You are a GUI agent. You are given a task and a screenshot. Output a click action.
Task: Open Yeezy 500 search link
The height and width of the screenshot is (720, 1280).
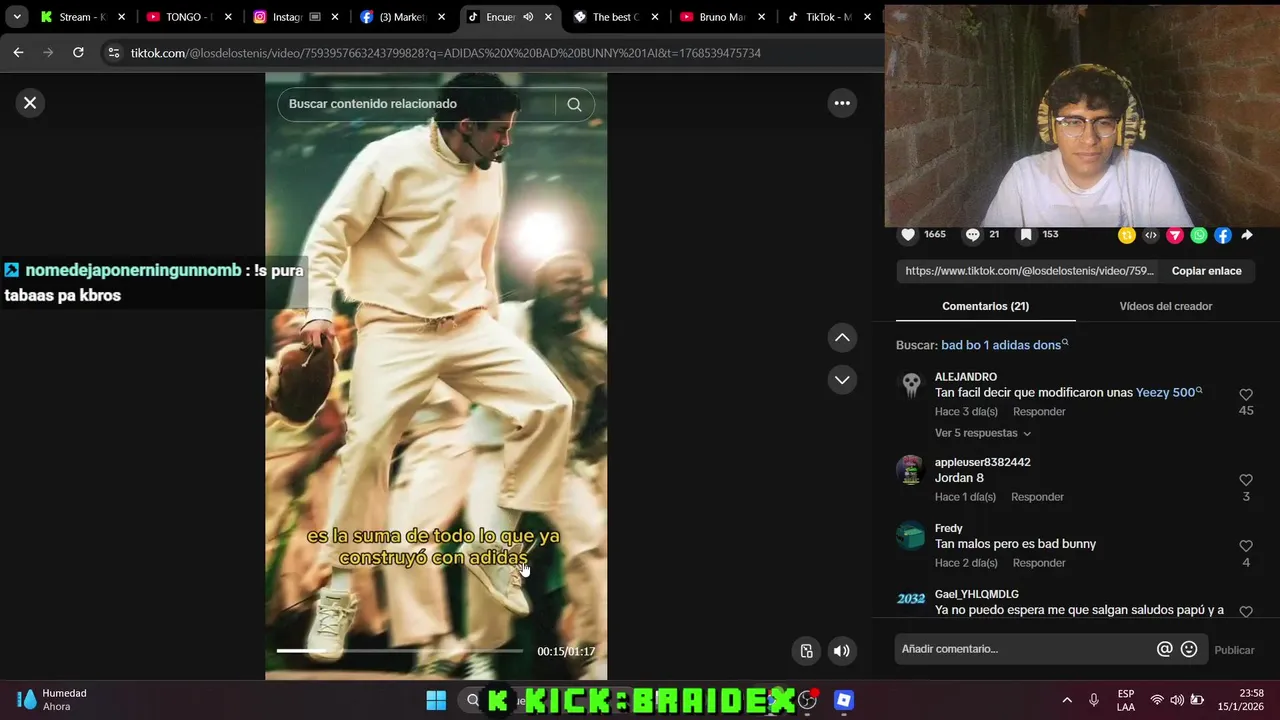[x=1169, y=393]
